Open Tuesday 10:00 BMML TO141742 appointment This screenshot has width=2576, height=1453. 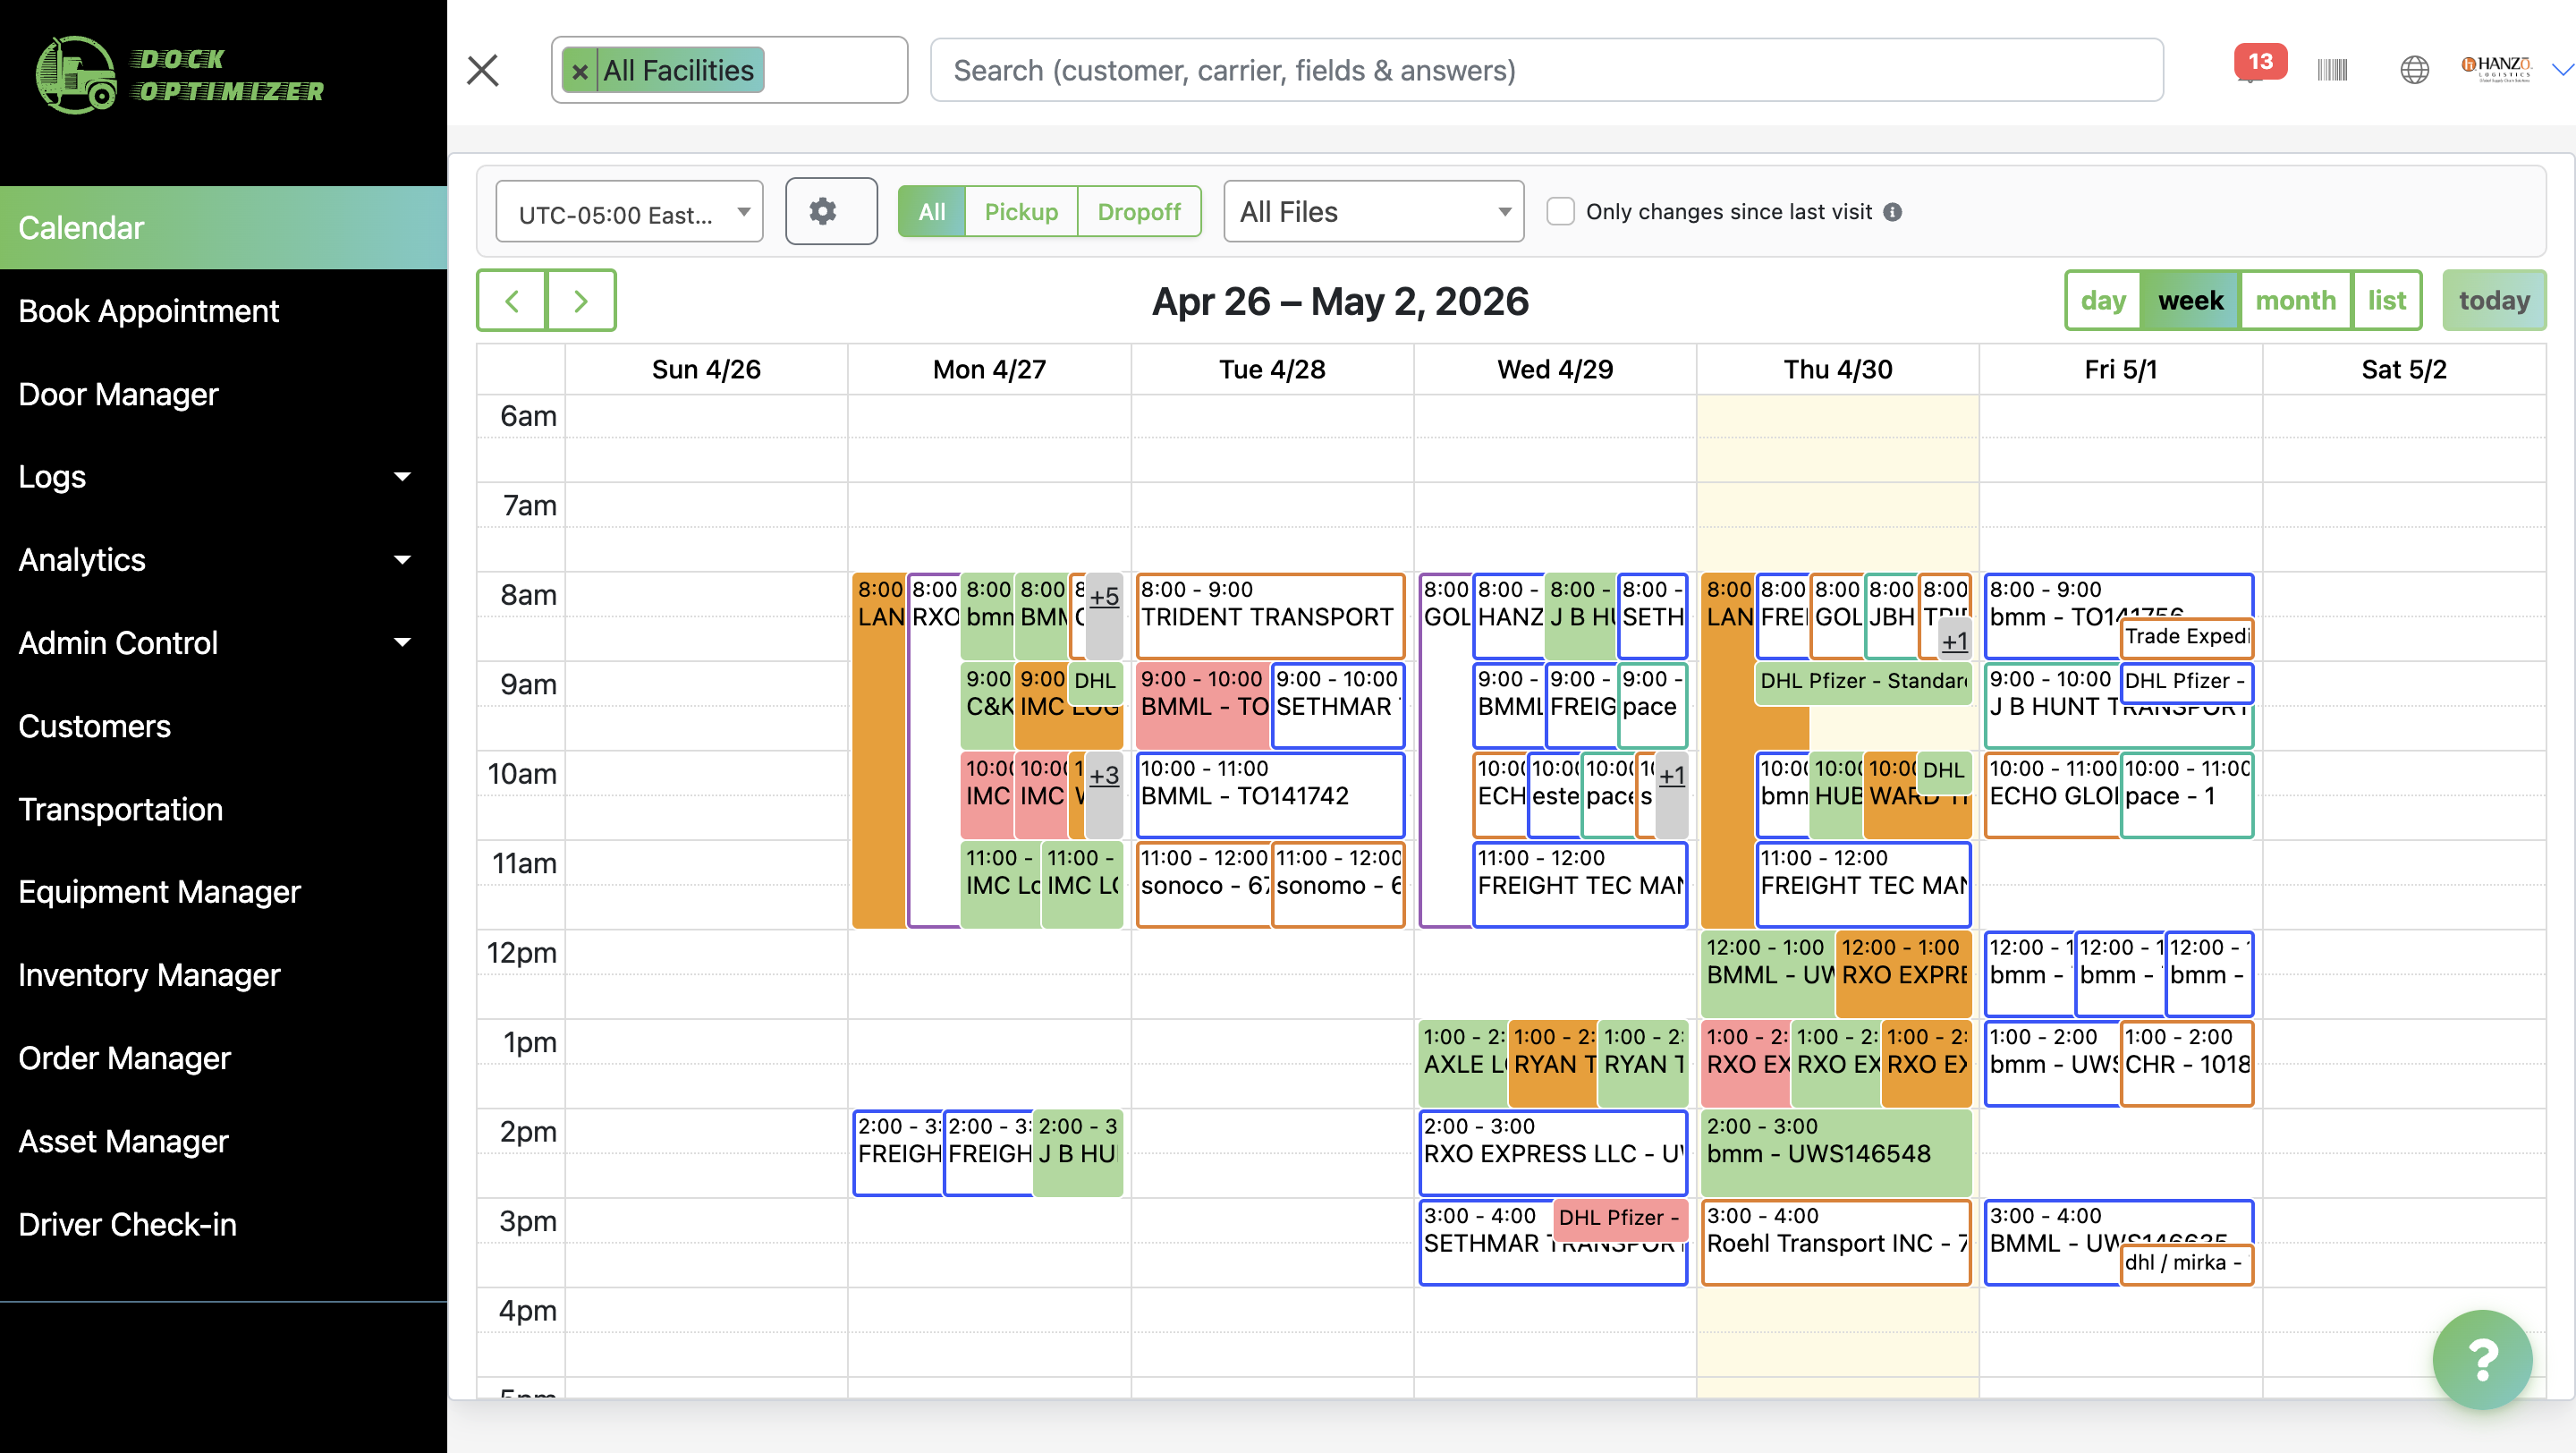coord(1270,794)
